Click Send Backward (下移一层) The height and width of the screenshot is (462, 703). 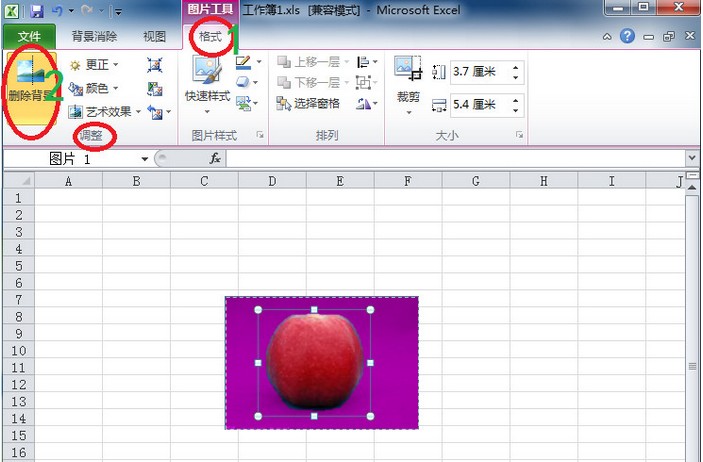tap(308, 83)
